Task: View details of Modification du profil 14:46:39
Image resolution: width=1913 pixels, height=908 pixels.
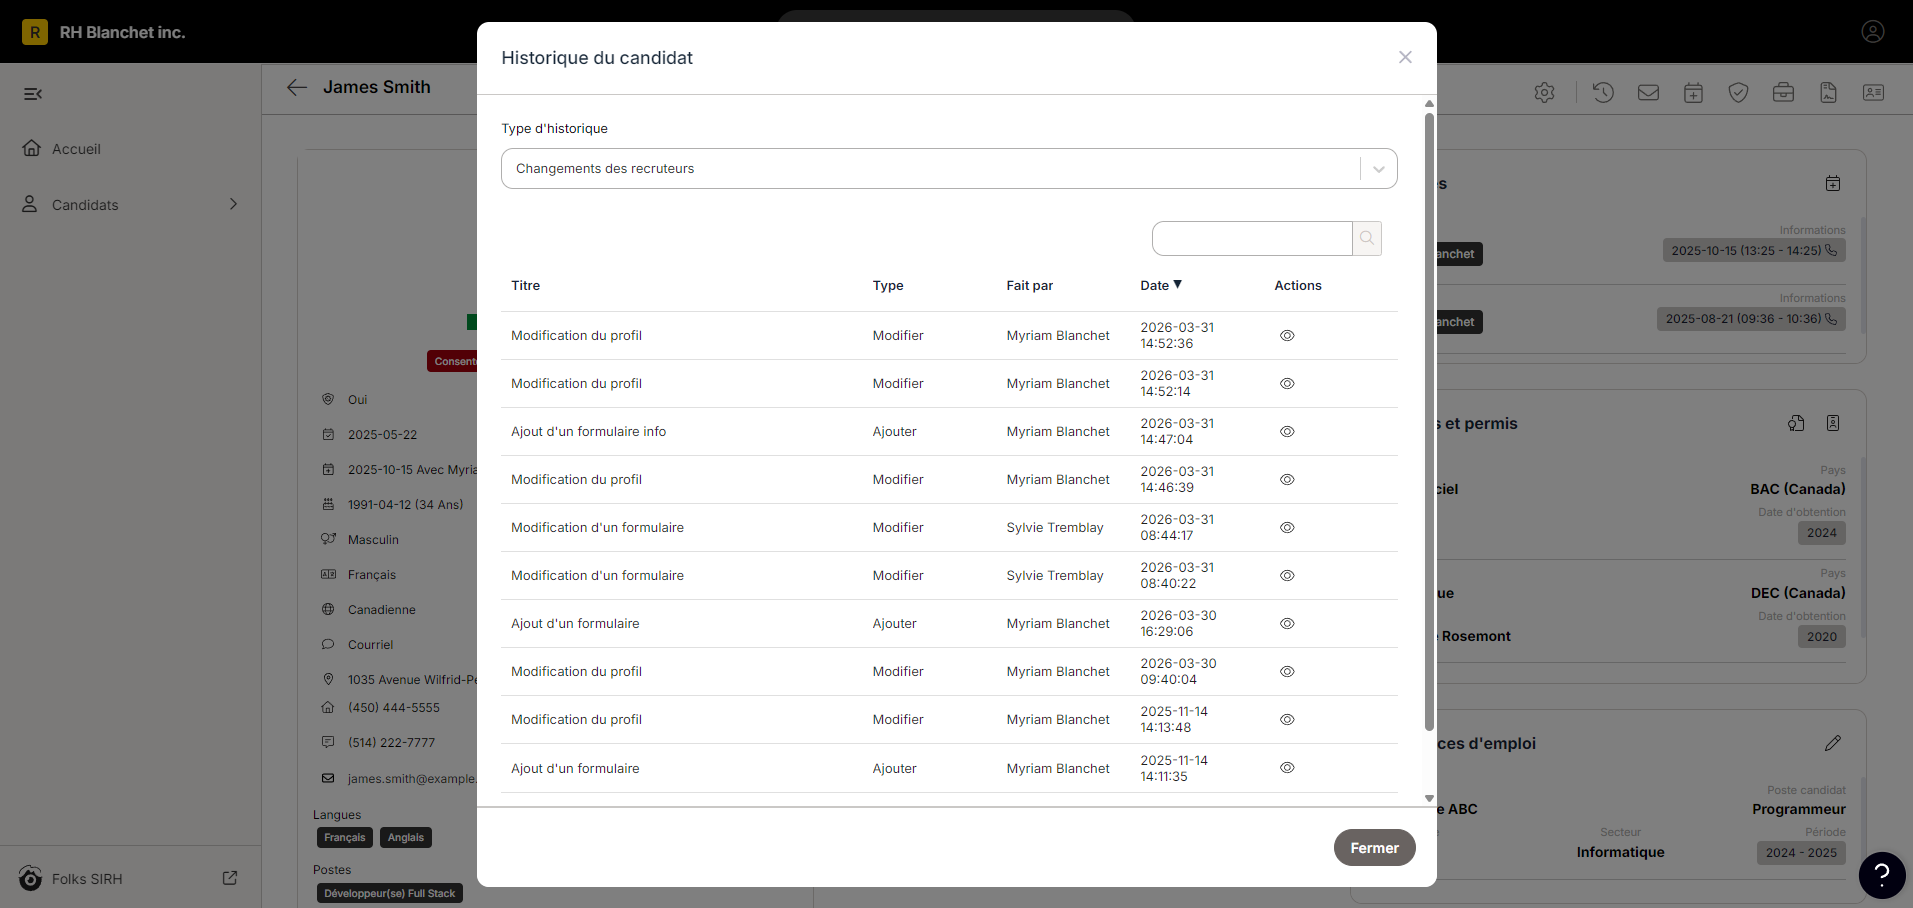Action: click(1287, 480)
